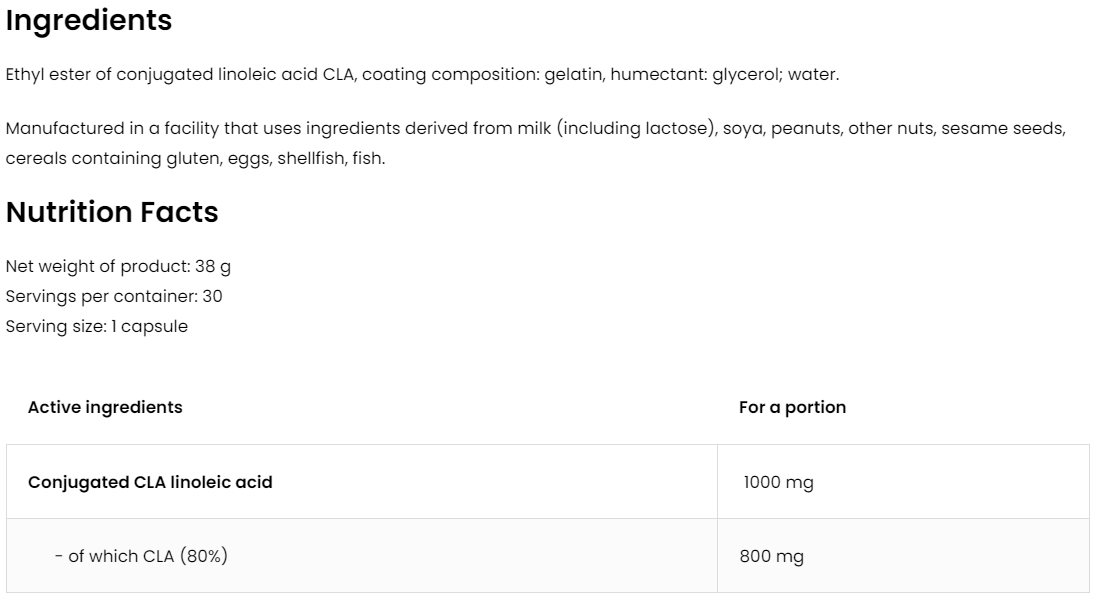Click the "800 mg" table value
The height and width of the screenshot is (603, 1097).
coord(772,556)
